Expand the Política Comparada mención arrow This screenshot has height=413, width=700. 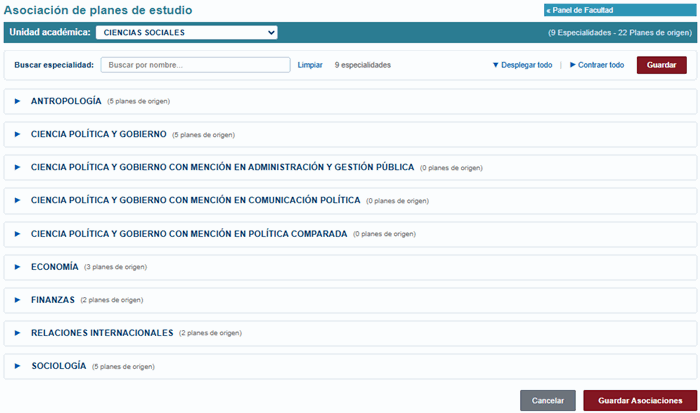(17, 234)
